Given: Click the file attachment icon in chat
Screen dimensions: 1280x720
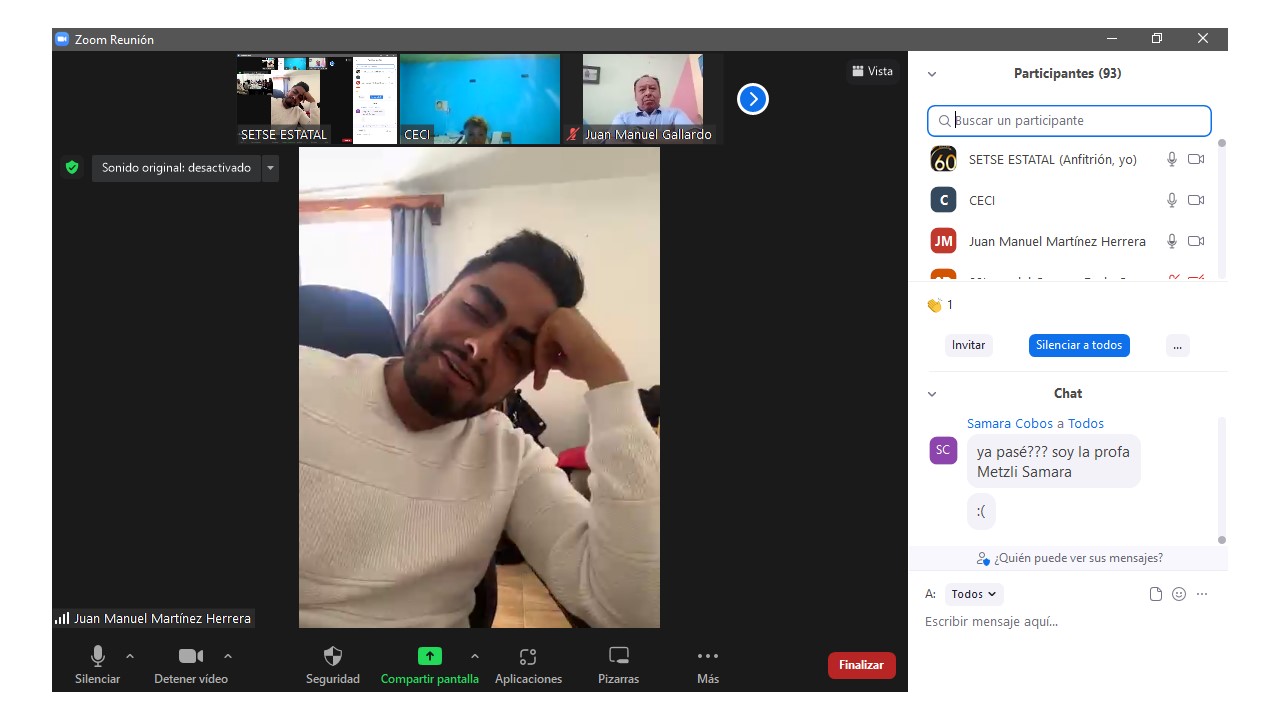Looking at the screenshot, I should 1156,594.
